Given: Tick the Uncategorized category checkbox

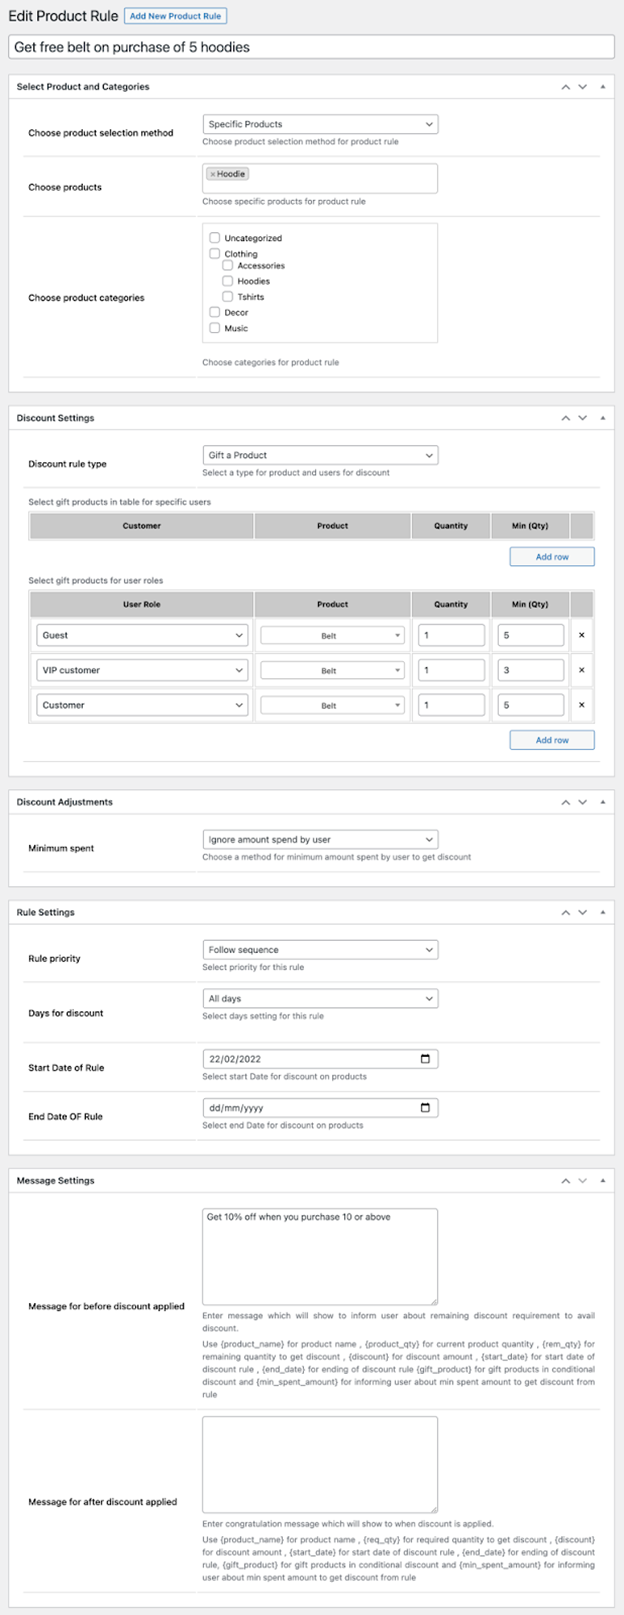Looking at the screenshot, I should [x=214, y=238].
